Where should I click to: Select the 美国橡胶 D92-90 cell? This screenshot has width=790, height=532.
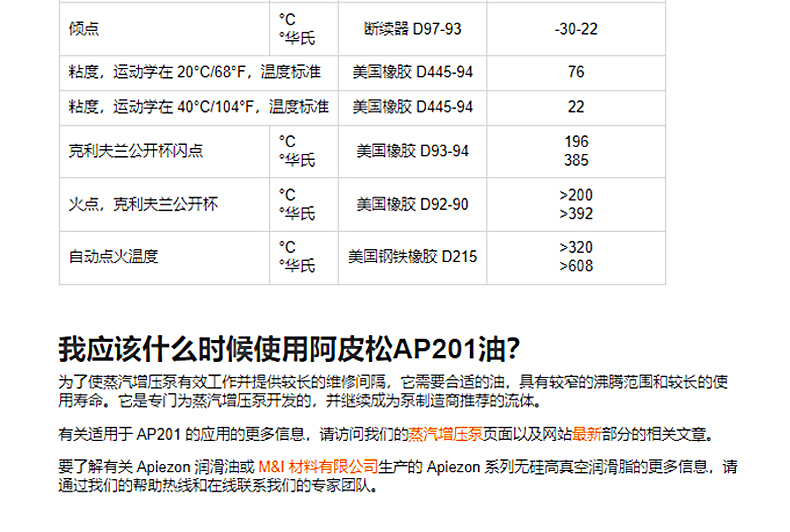412,205
